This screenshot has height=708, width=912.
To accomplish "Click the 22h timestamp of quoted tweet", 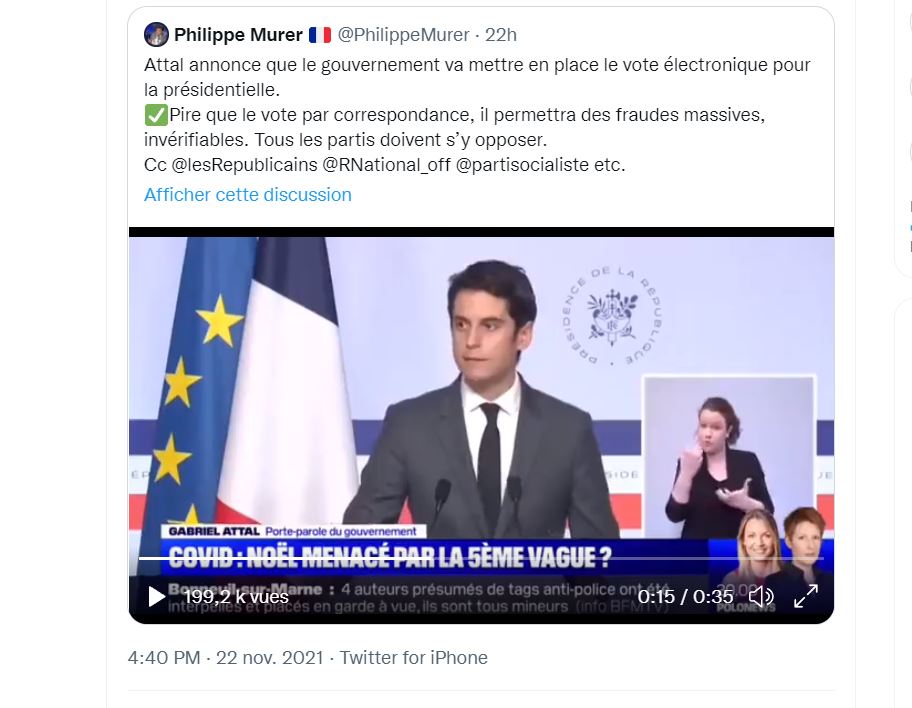I will pos(500,35).
